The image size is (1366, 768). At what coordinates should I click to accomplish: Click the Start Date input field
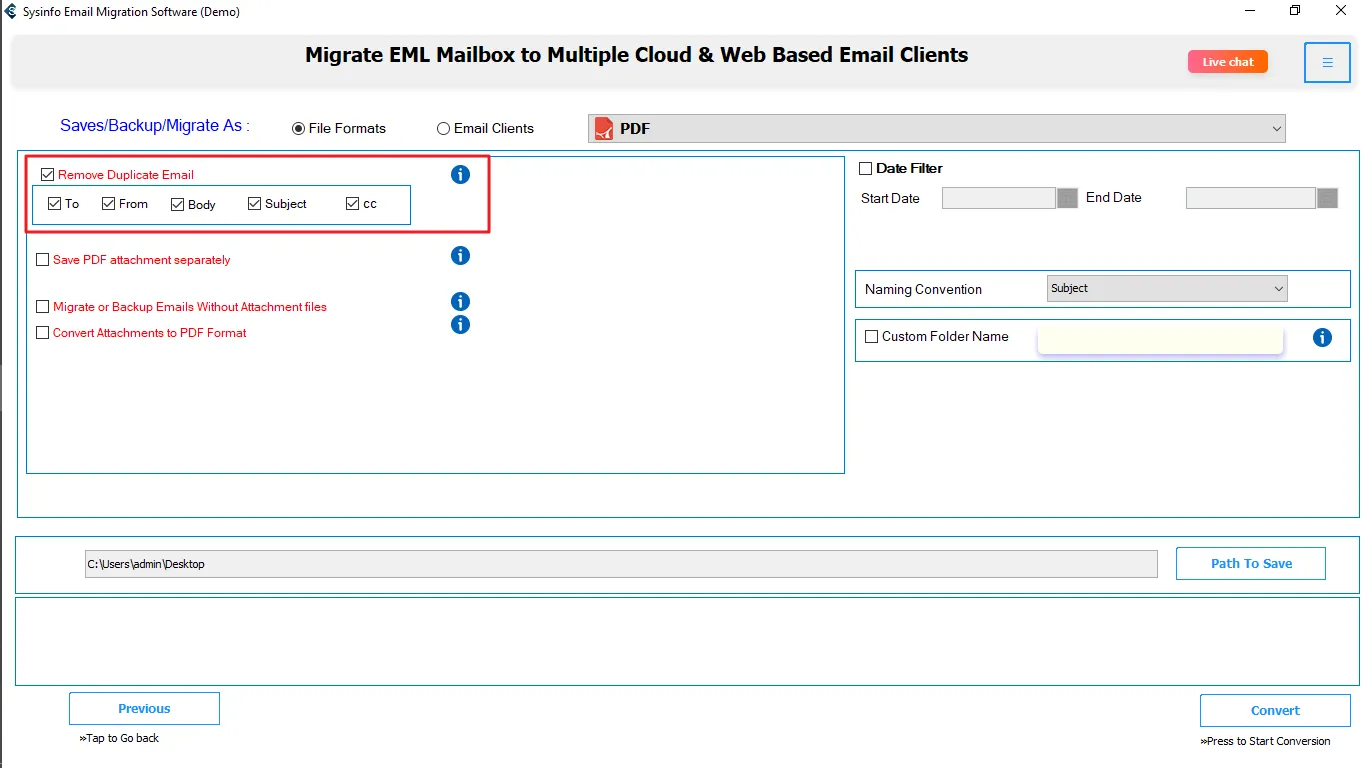coord(999,198)
